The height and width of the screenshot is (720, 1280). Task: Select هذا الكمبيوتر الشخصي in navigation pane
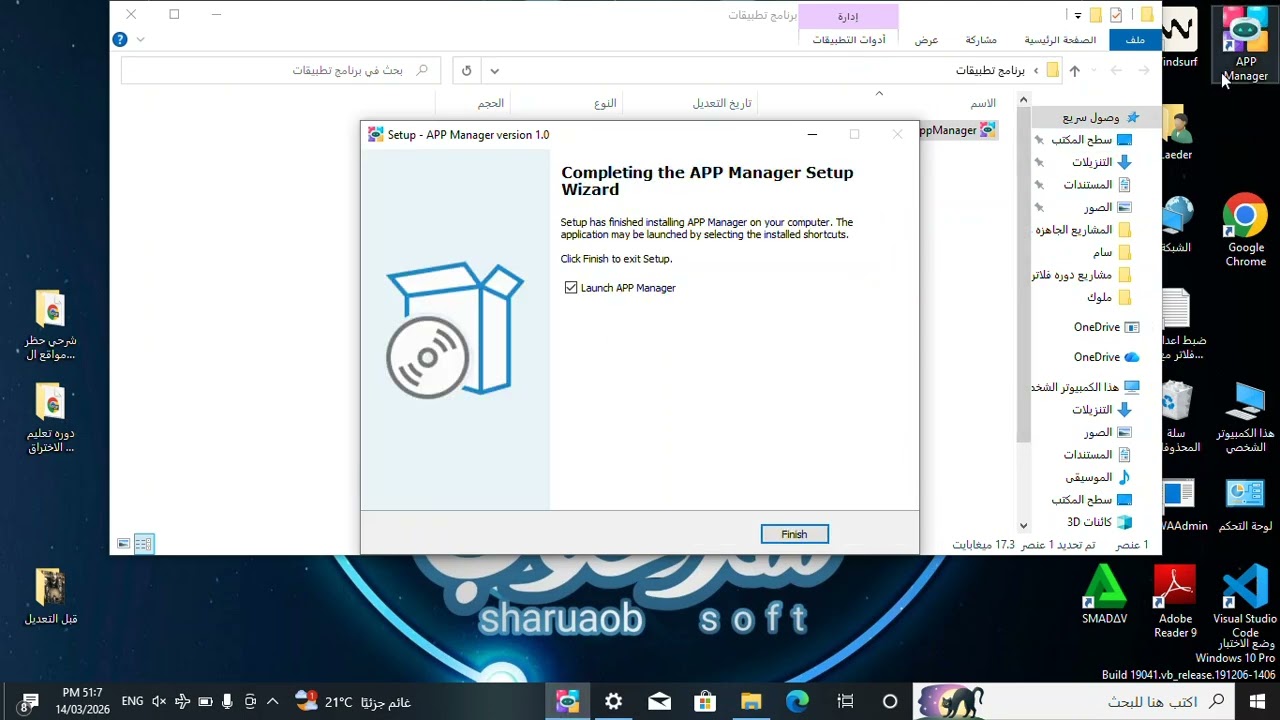[1085, 387]
